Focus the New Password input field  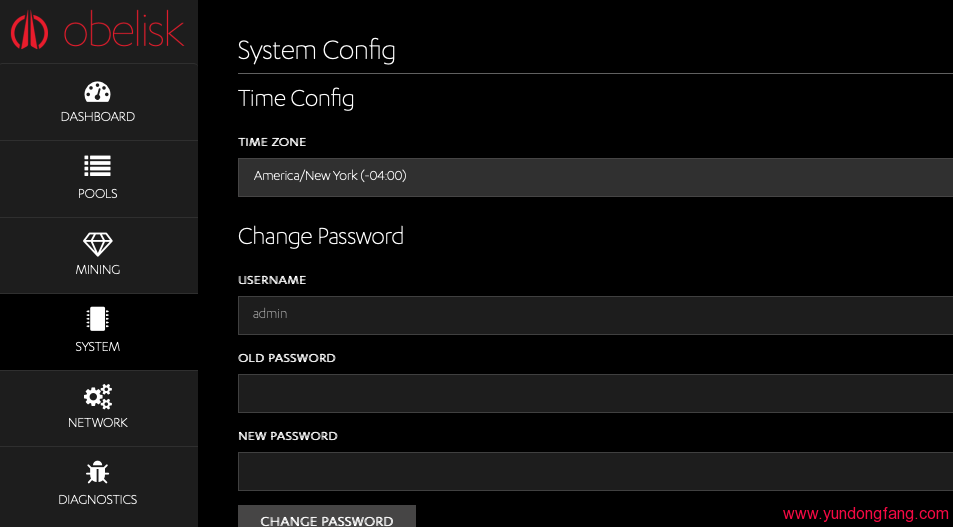tap(595, 471)
